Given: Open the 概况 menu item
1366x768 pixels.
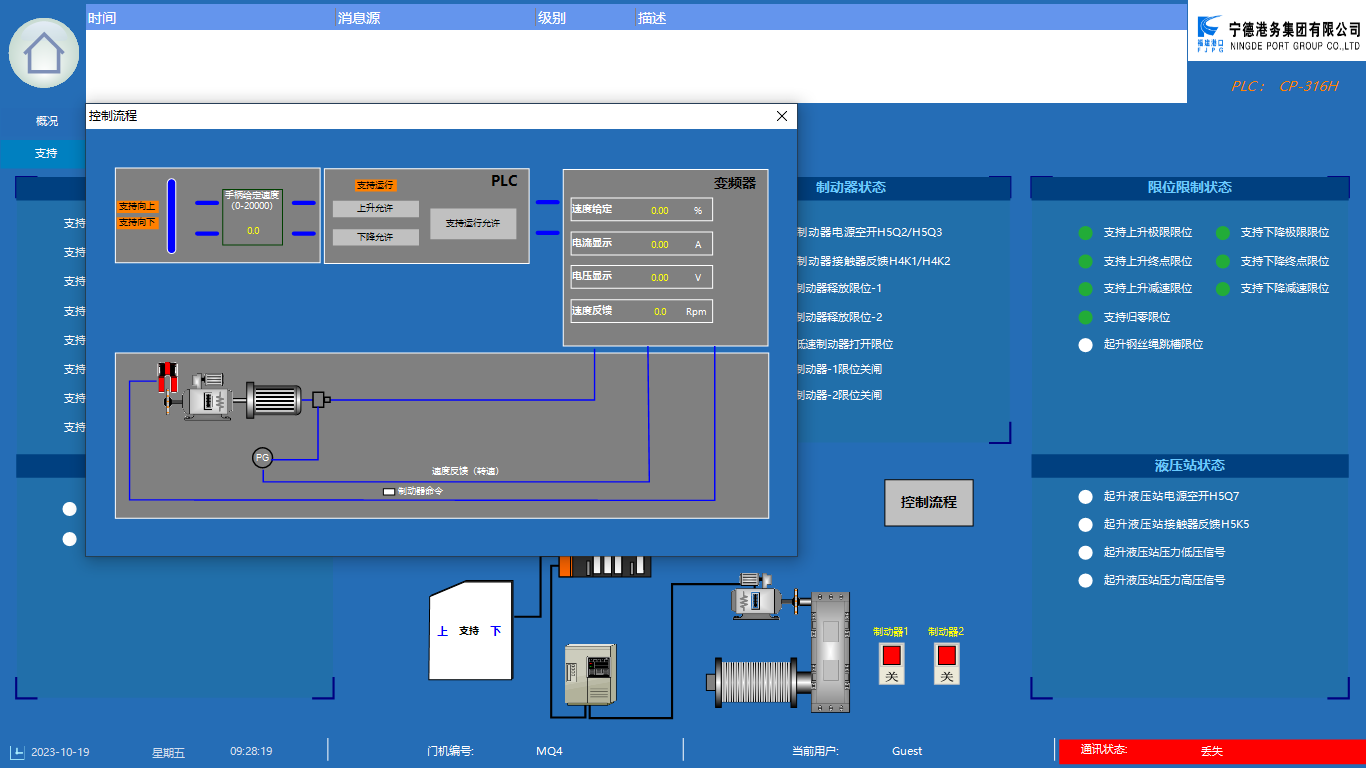Looking at the screenshot, I should pyautogui.click(x=47, y=121).
